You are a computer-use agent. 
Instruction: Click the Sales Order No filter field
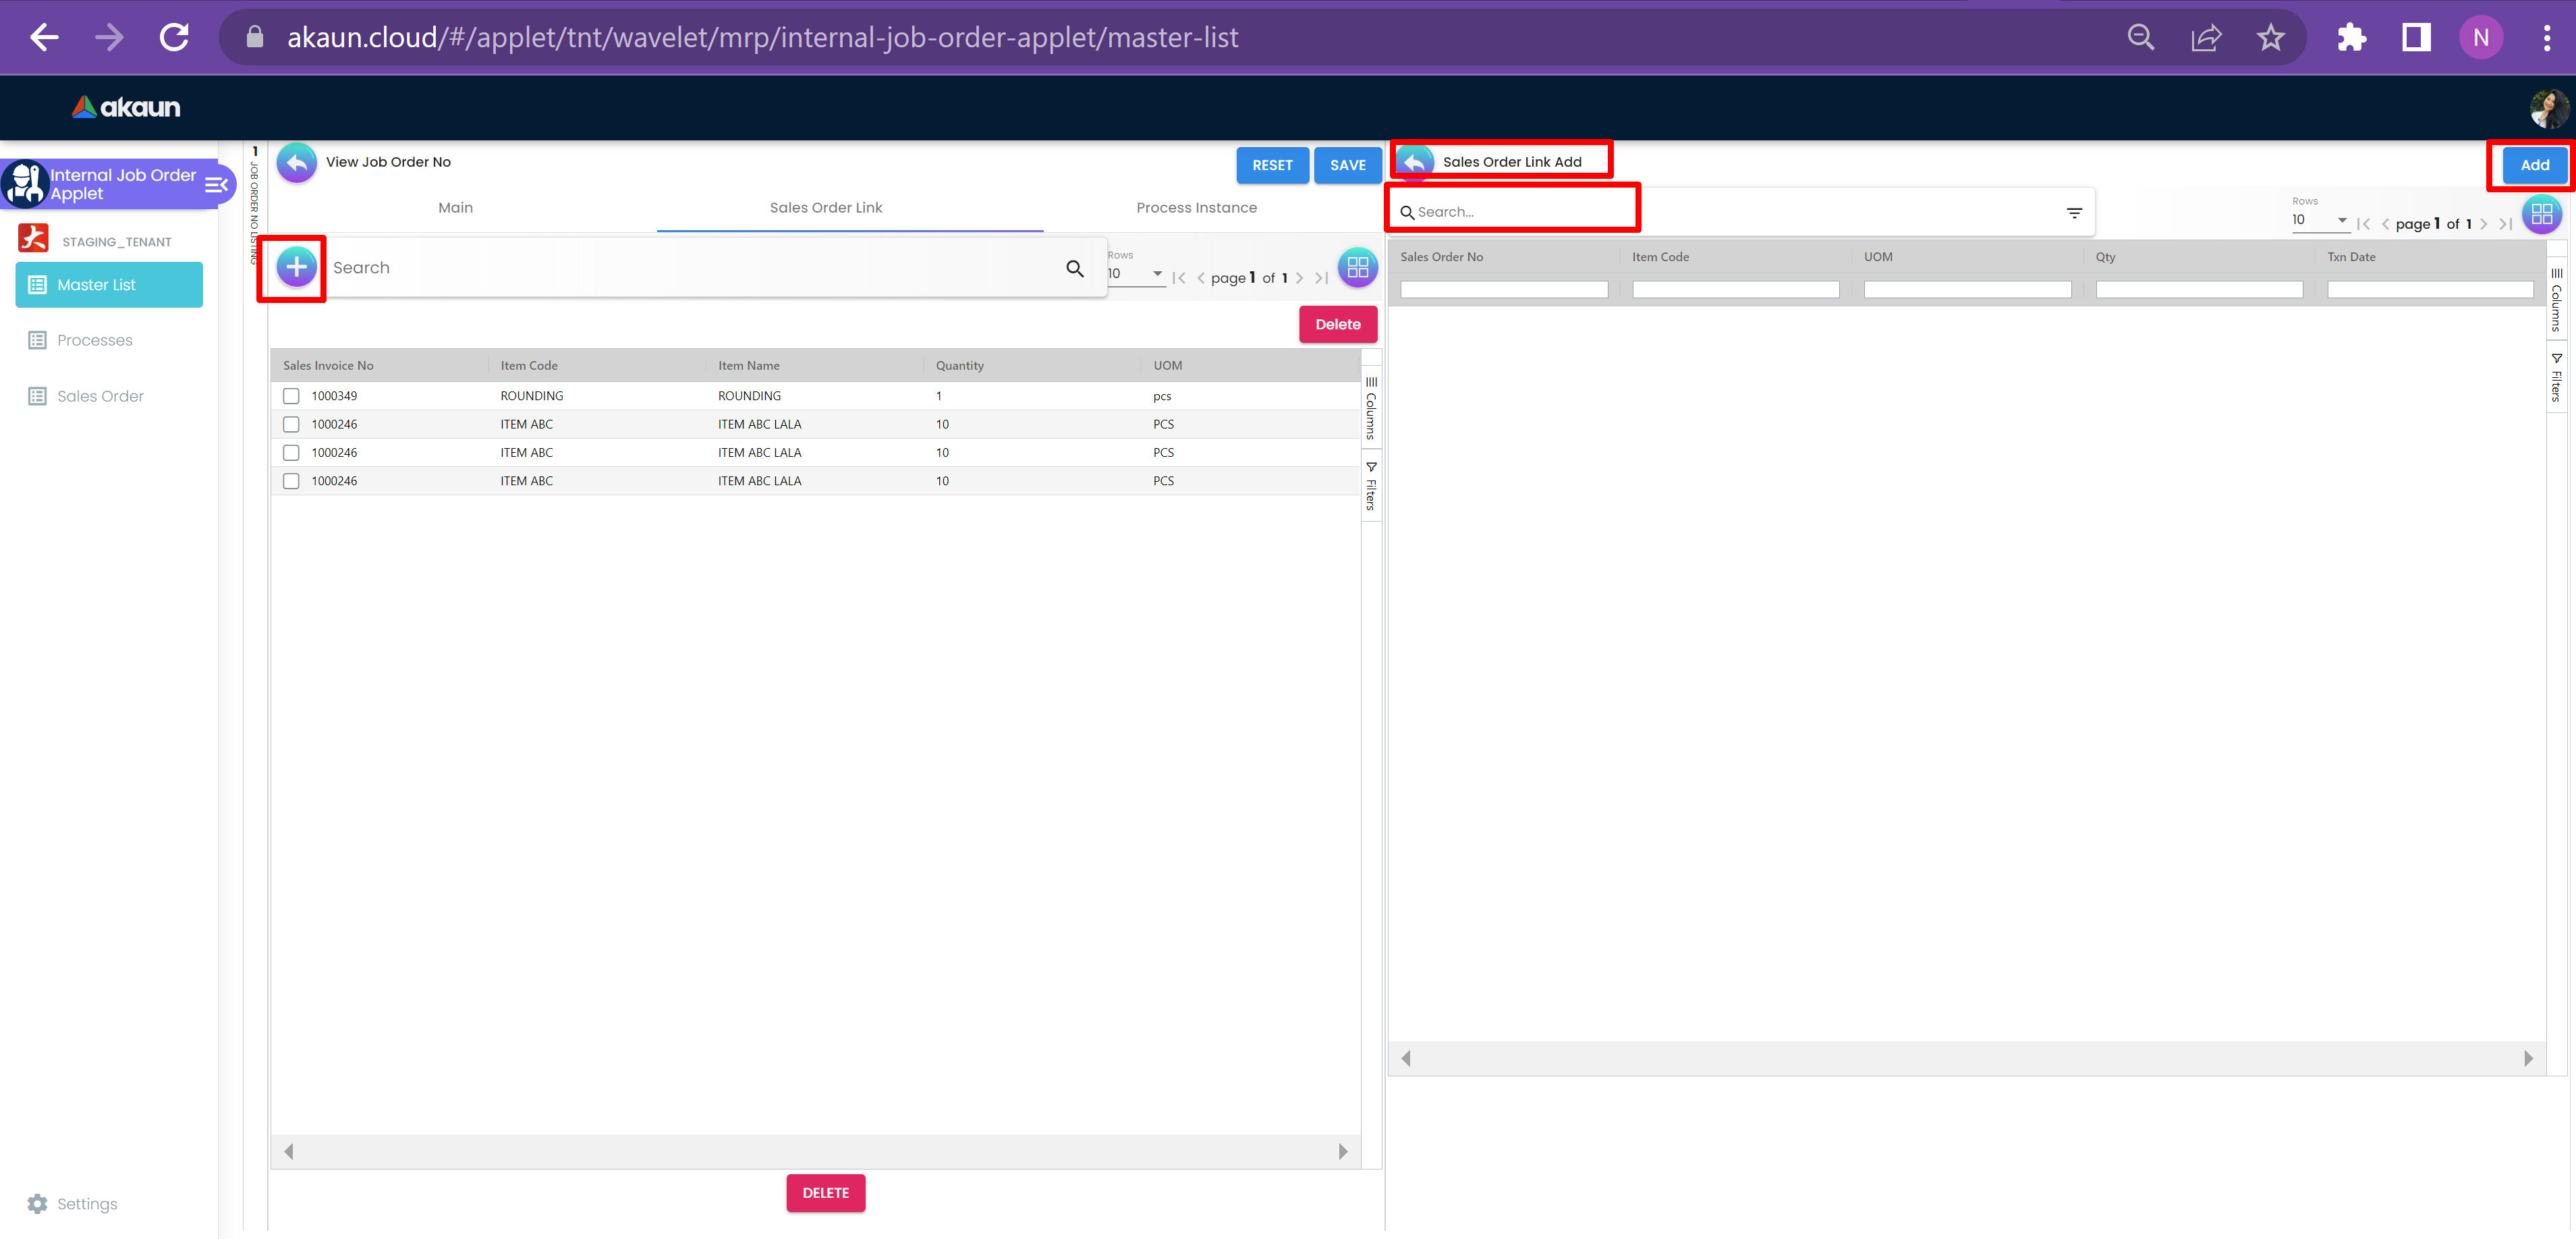coord(1503,290)
